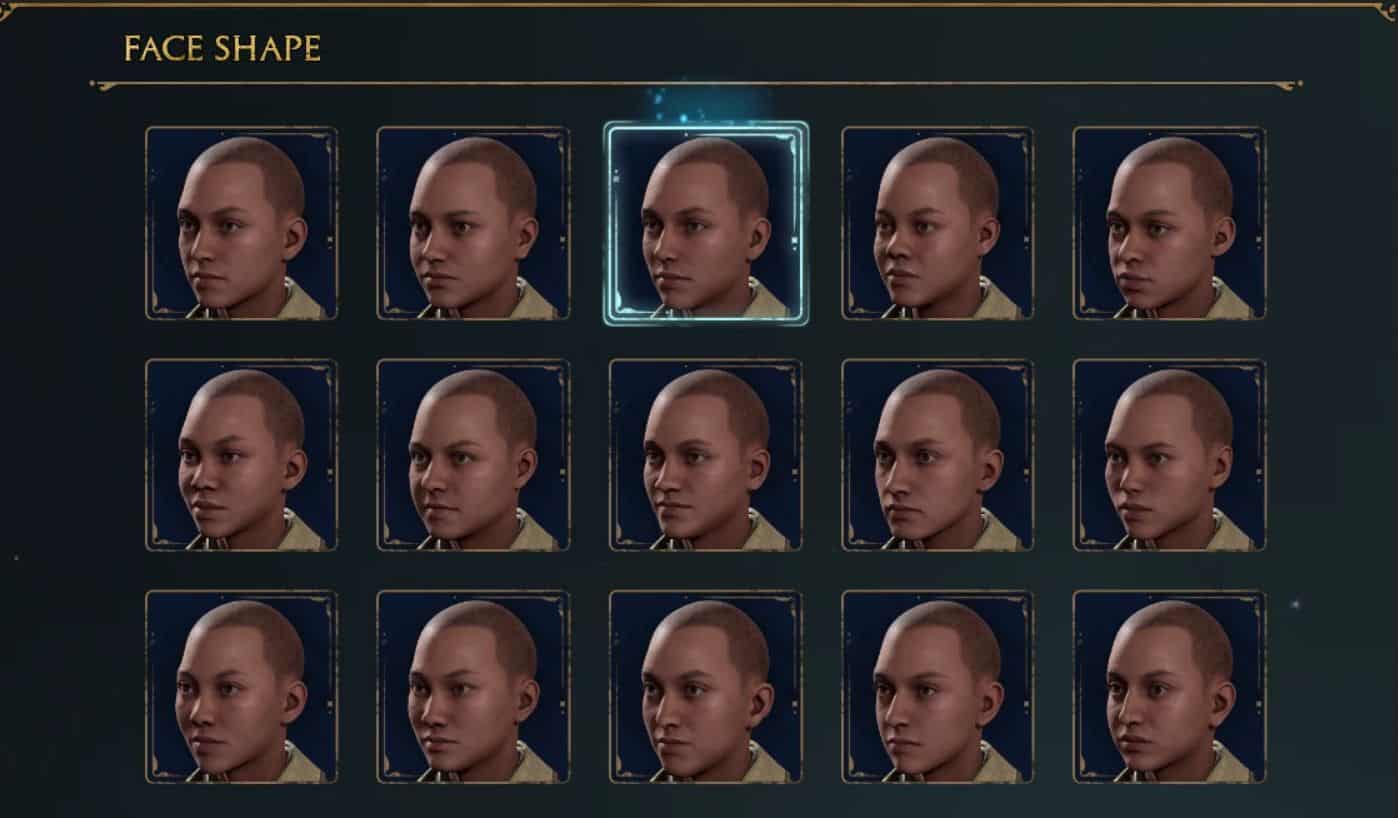Image resolution: width=1398 pixels, height=818 pixels.
Task: Select the fourth face shape in bottom row
Action: (x=938, y=686)
